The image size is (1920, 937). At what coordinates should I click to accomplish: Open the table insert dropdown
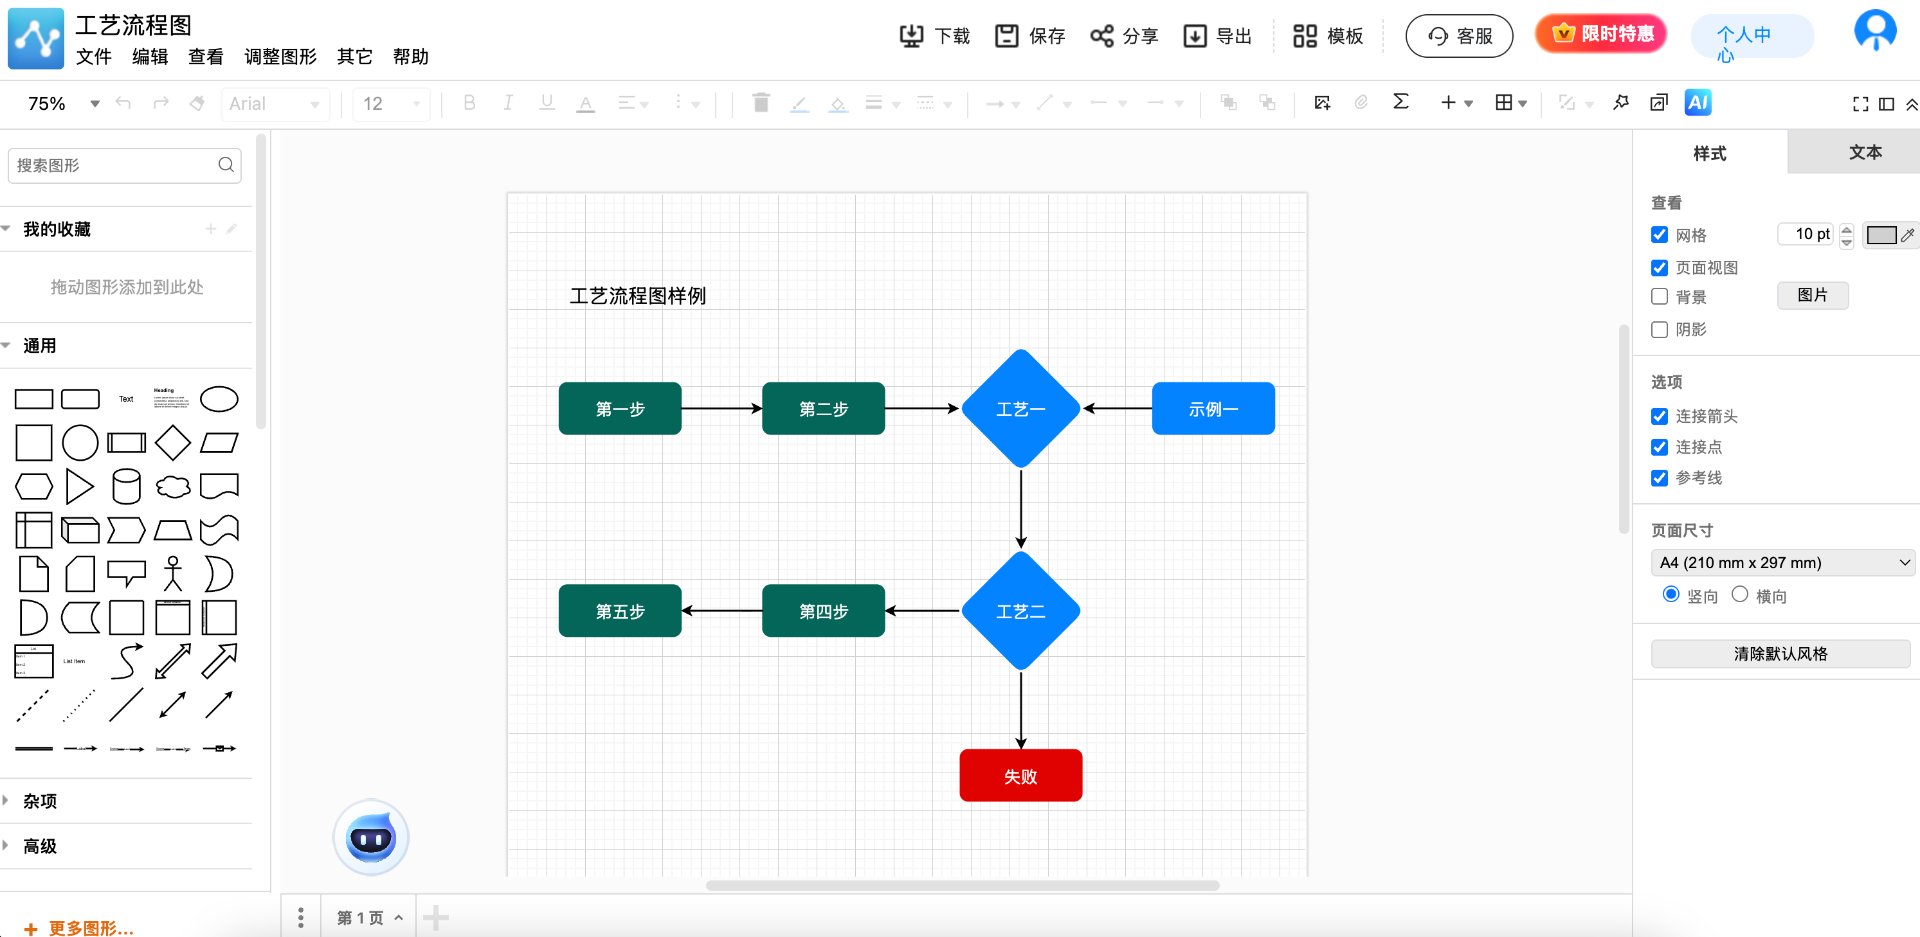(x=1510, y=102)
